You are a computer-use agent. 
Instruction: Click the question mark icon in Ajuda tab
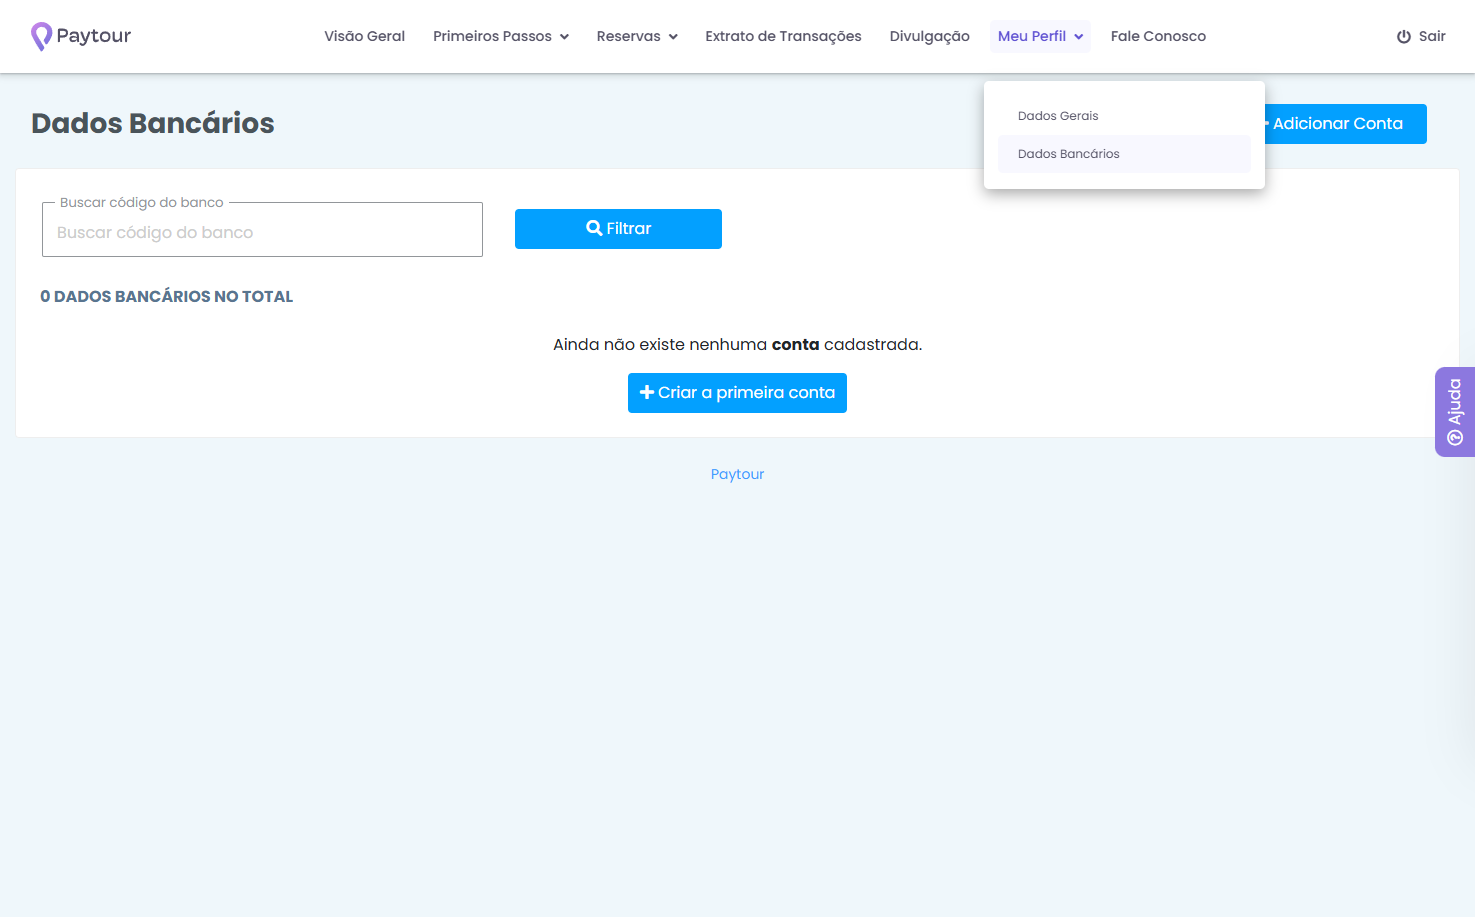coord(1455,437)
